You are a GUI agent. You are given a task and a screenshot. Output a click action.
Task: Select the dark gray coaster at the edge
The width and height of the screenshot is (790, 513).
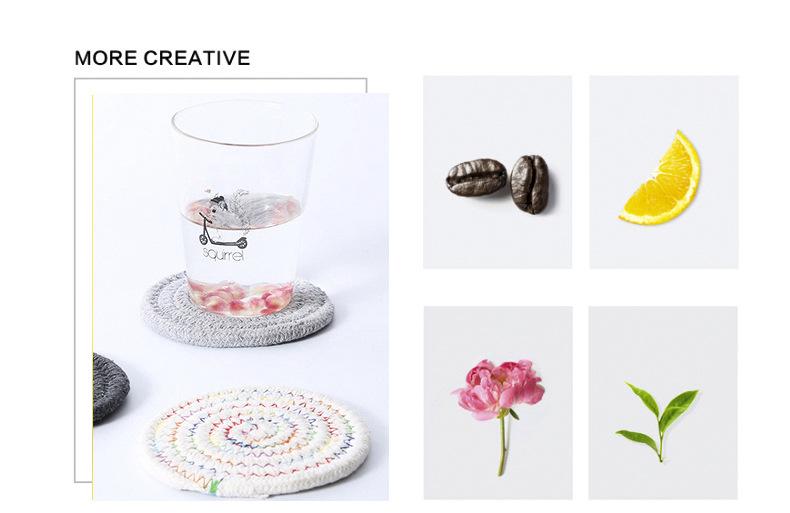[110, 388]
